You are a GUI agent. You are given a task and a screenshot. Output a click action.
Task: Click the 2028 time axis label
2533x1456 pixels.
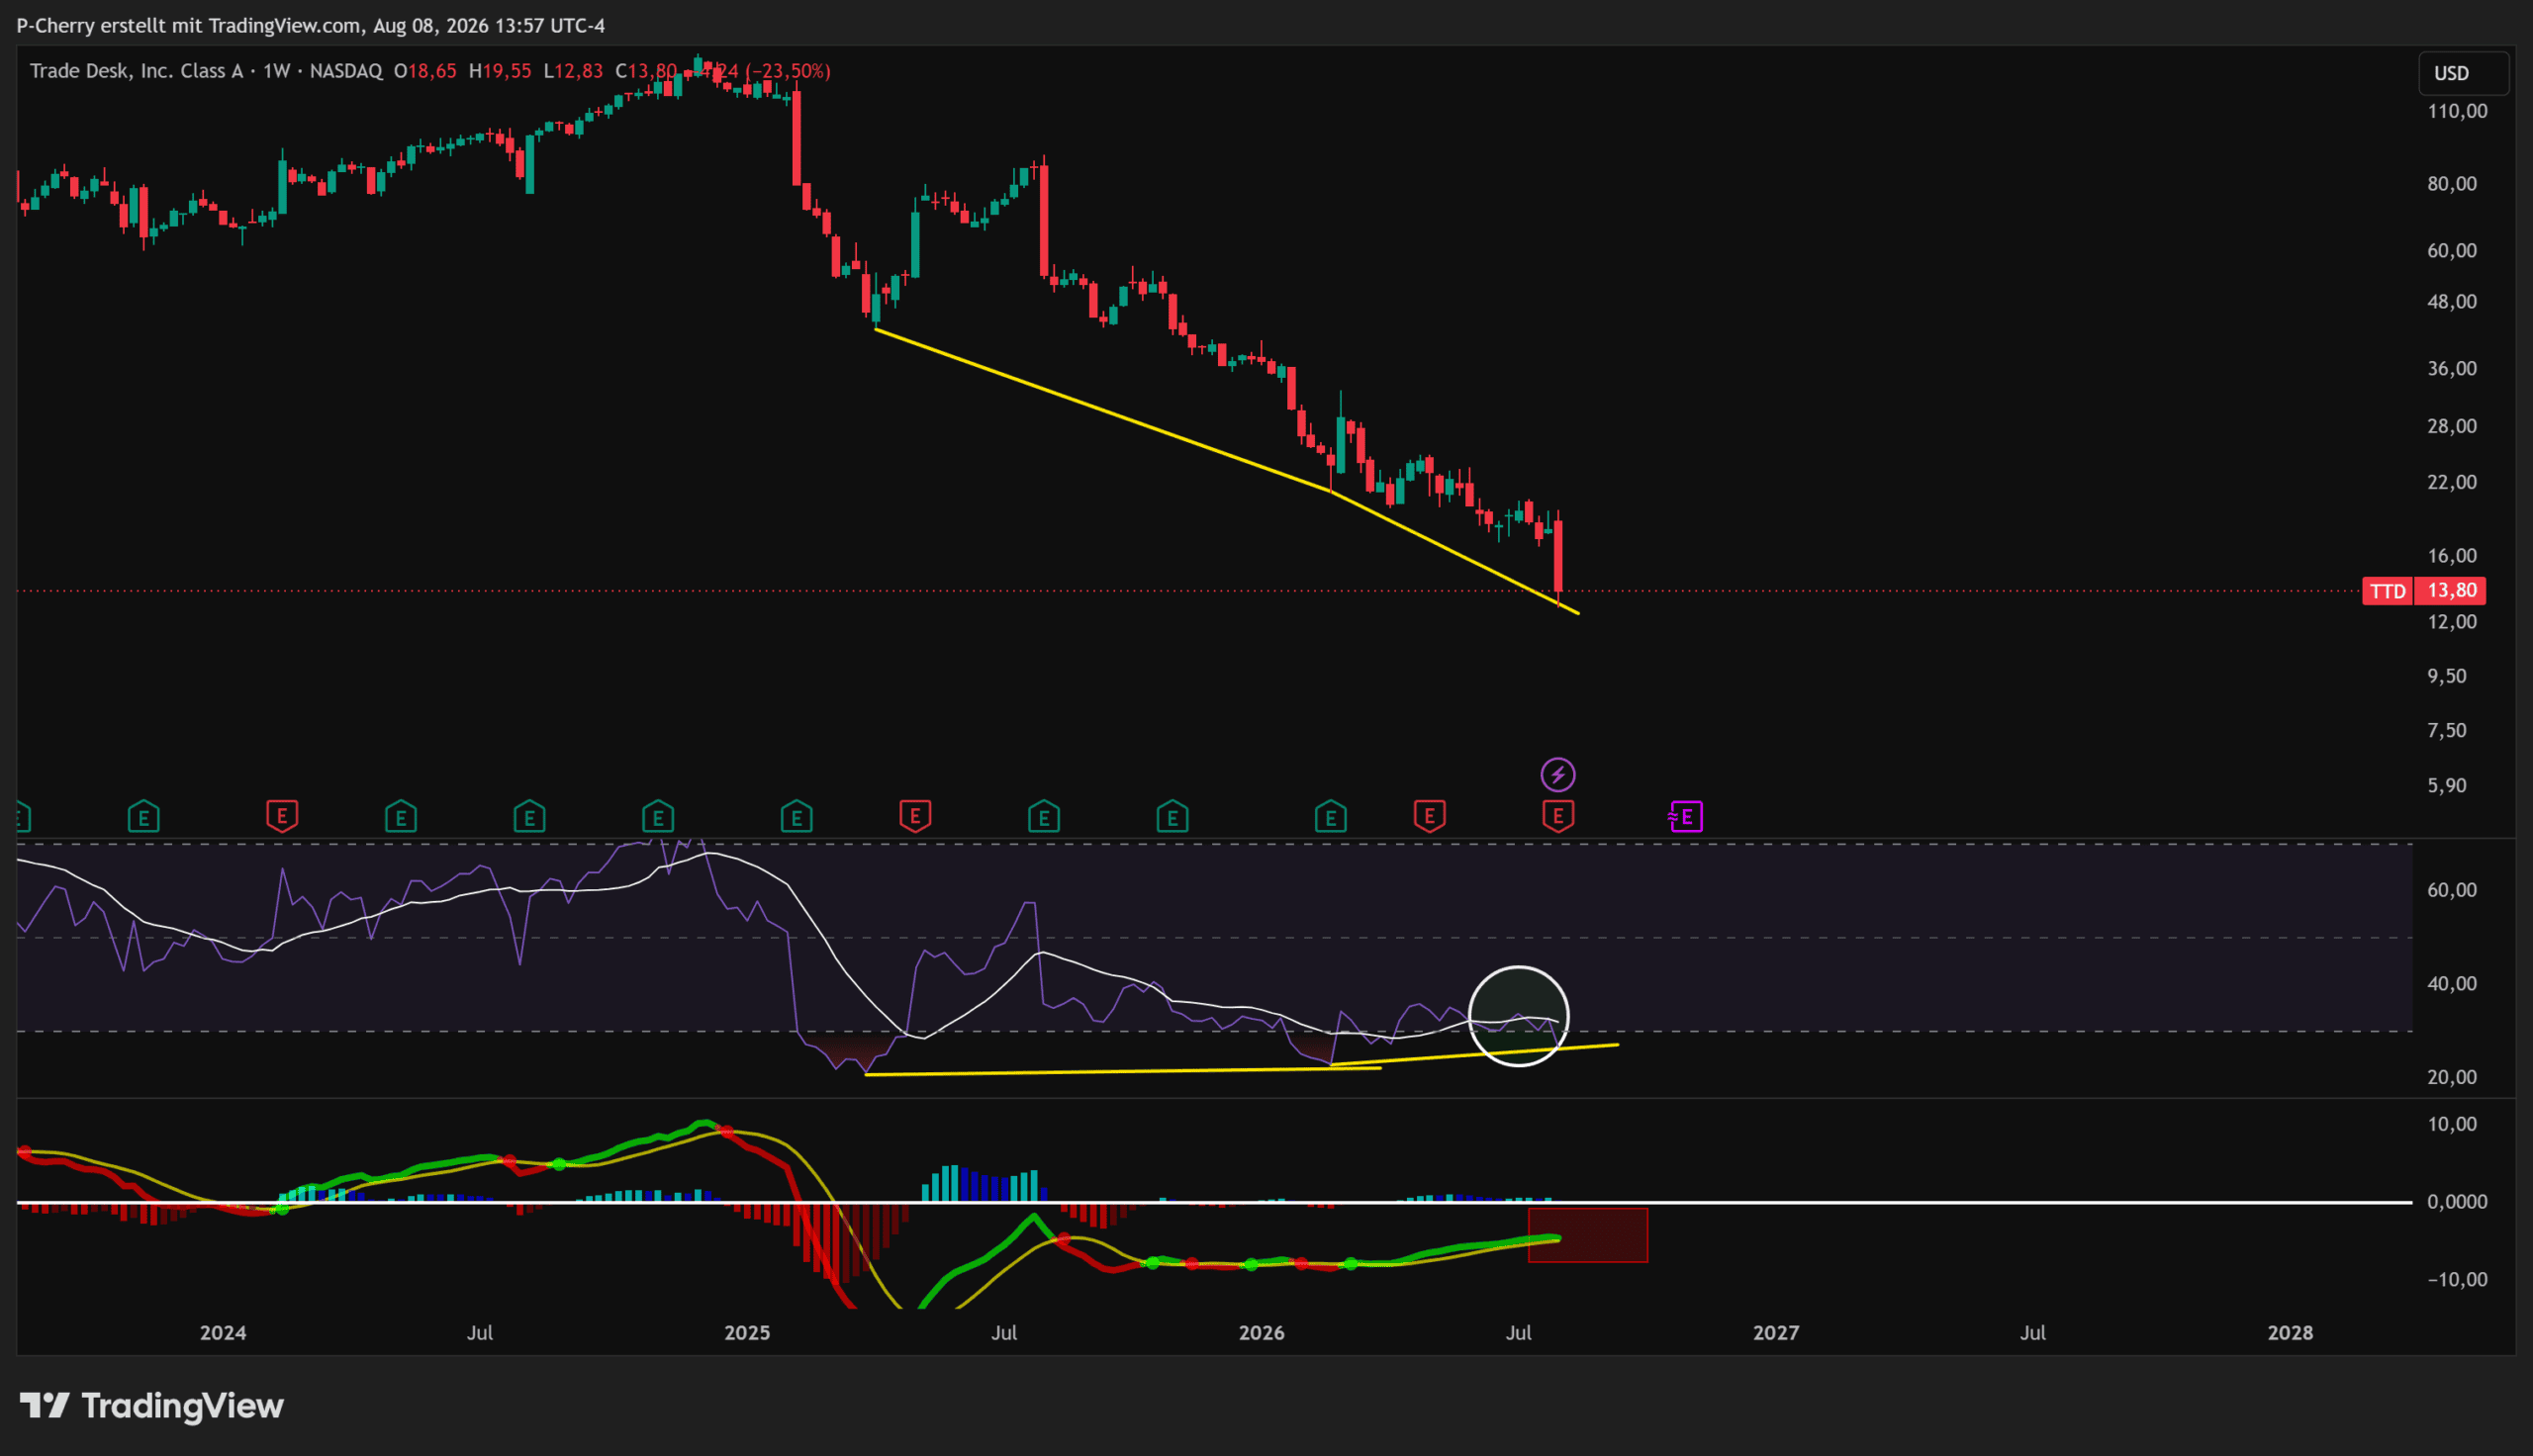2290,1333
